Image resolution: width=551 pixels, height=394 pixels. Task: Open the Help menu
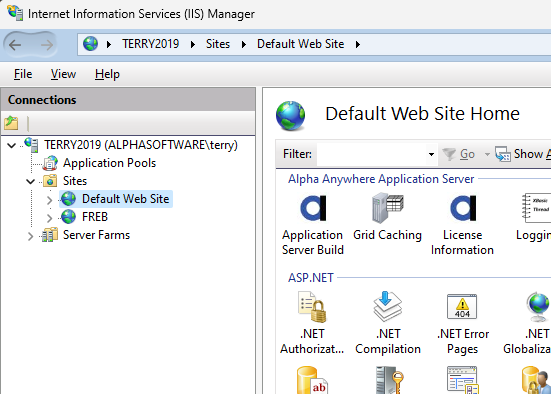[107, 74]
